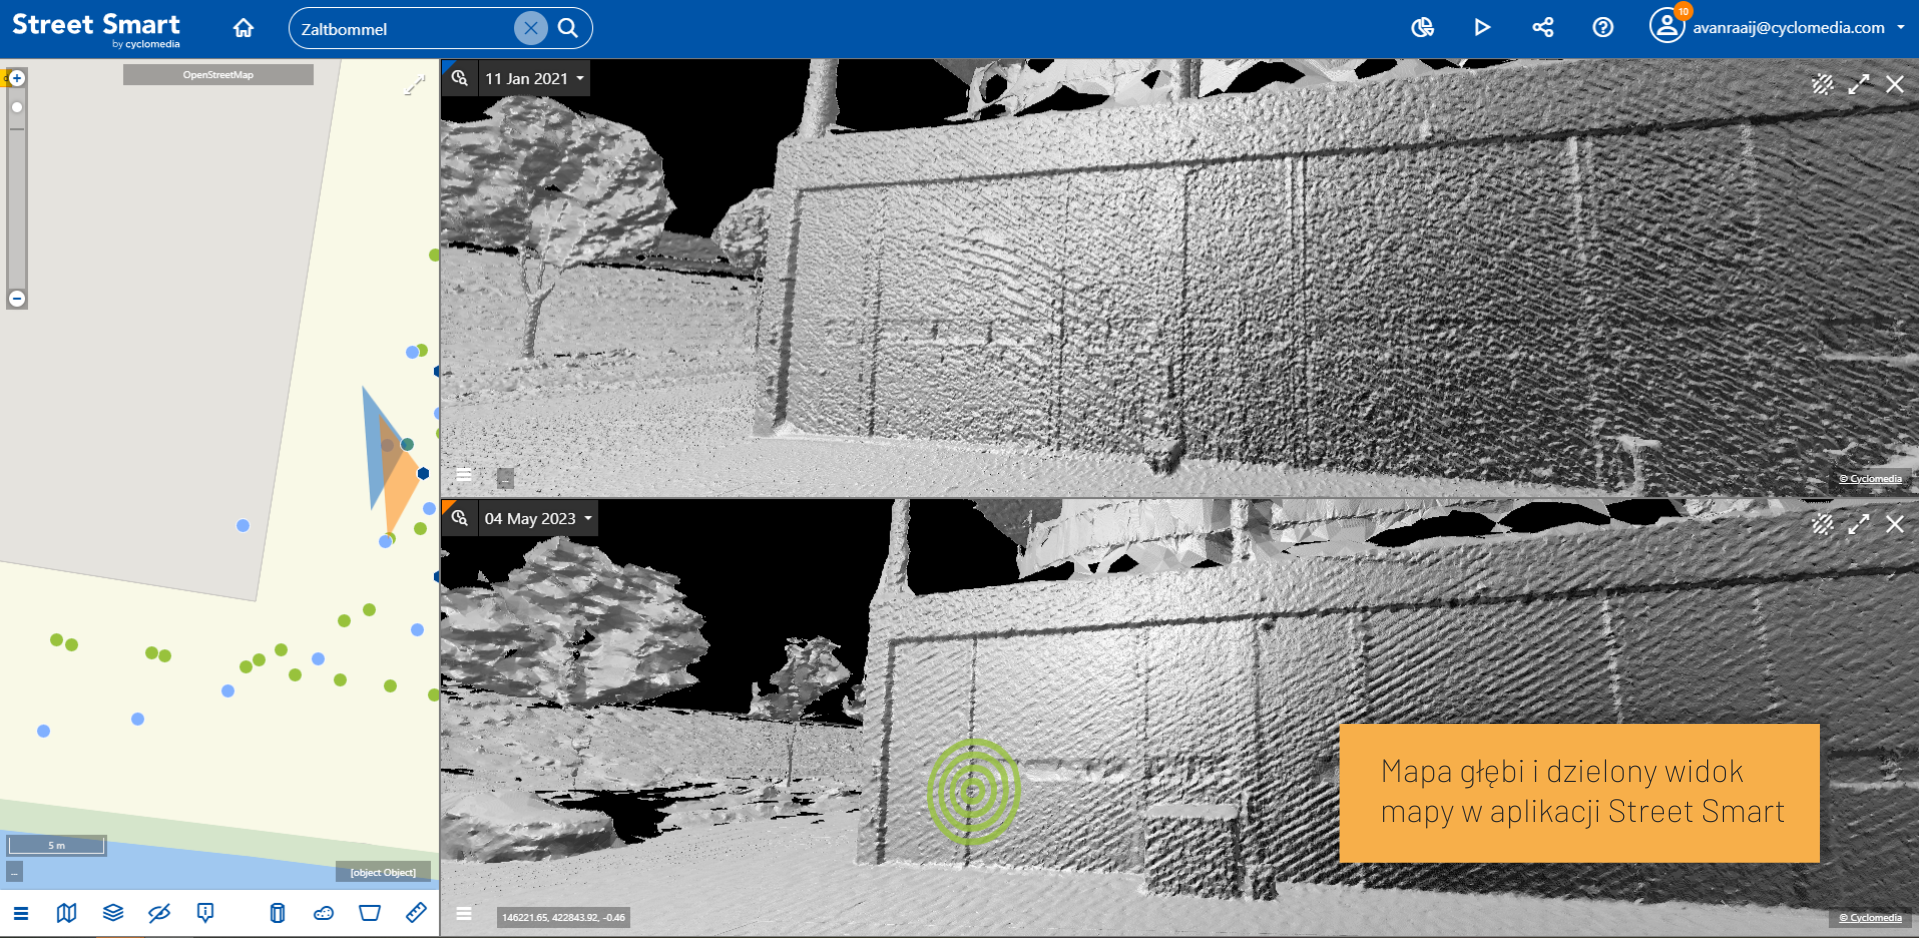Open the share options
Image resolution: width=1919 pixels, height=938 pixels.
point(1543,28)
